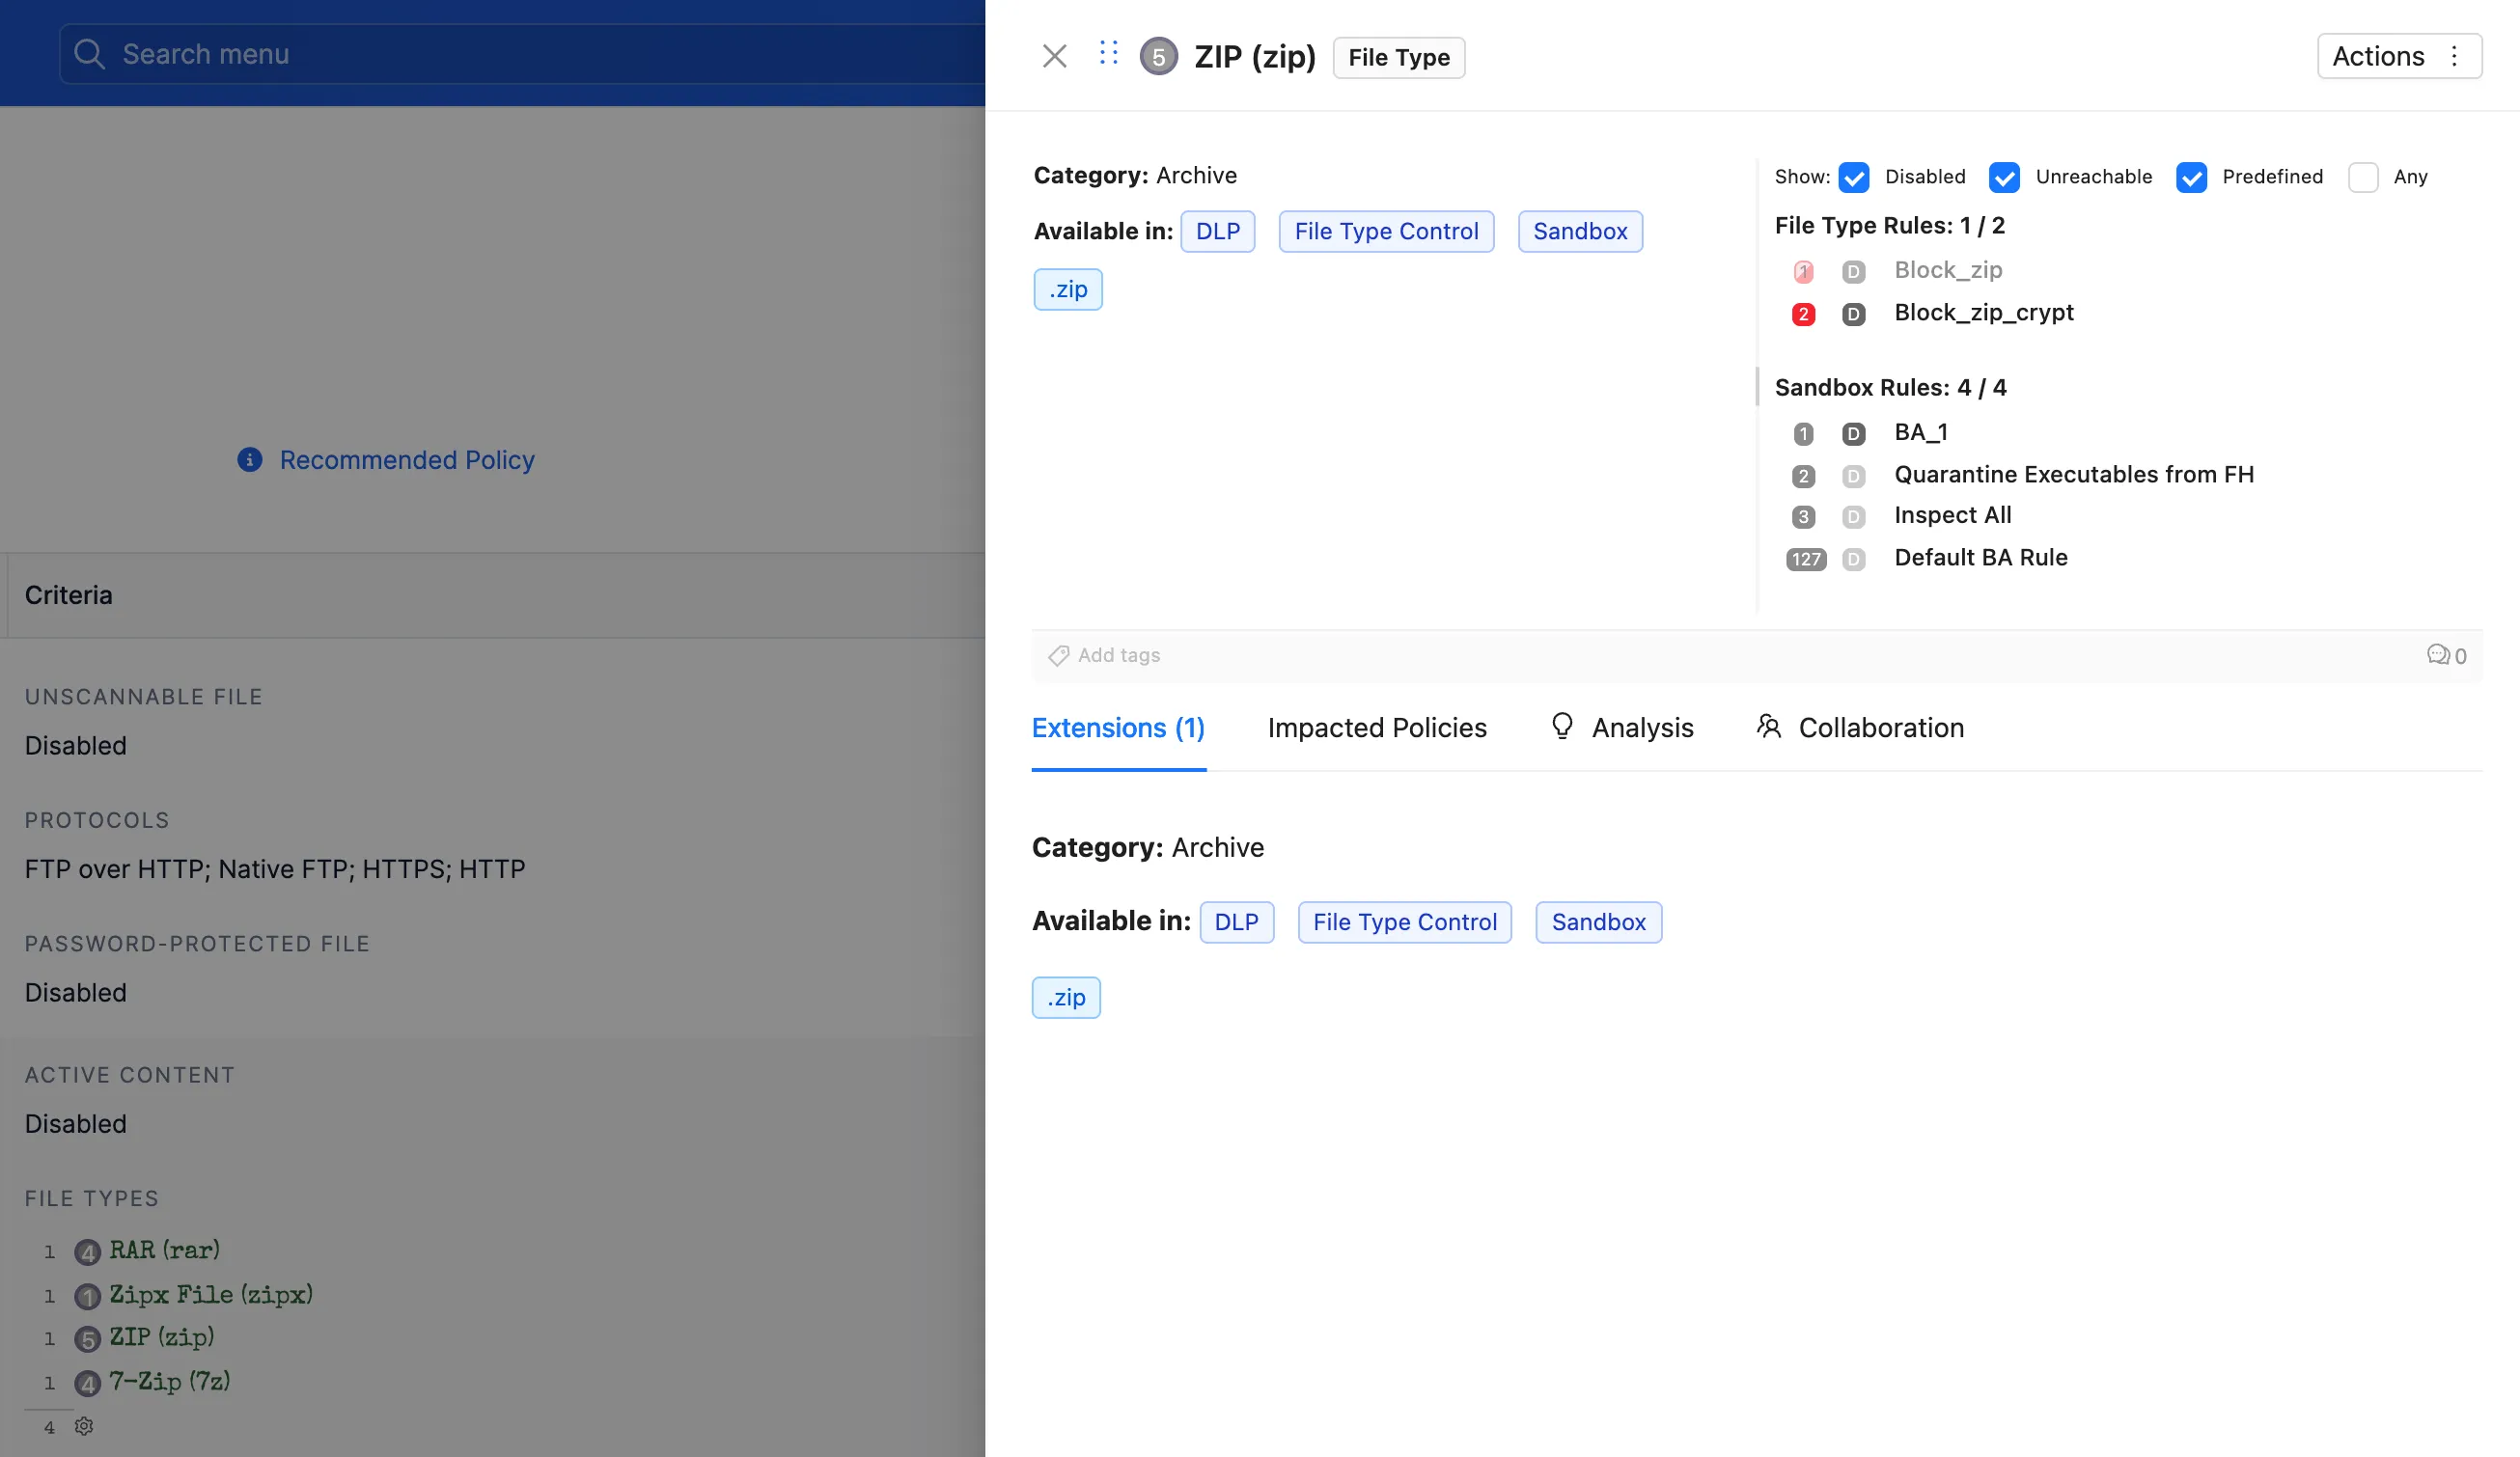Click the Search menu field
This screenshot has height=1457, width=2520.
522,54
